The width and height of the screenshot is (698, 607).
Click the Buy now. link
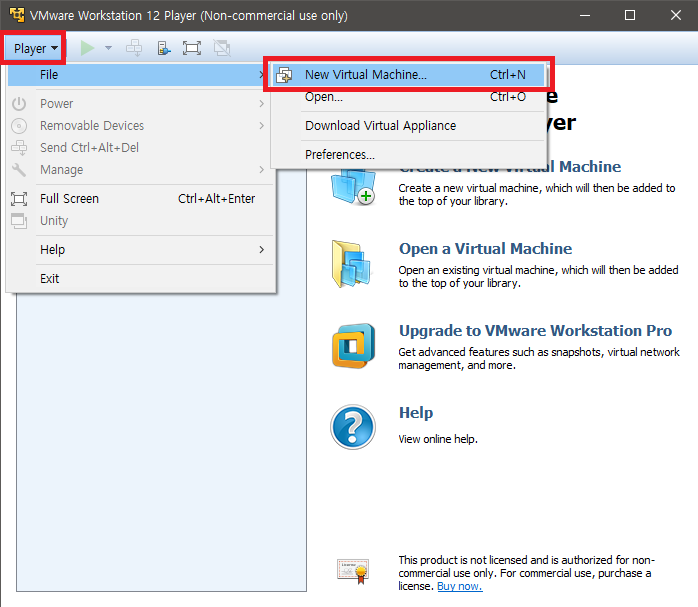[x=459, y=587]
